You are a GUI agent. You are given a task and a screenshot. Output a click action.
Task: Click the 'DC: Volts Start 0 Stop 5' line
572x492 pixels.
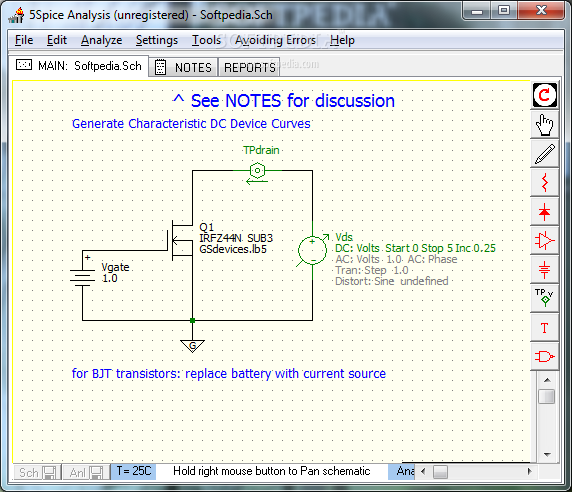(415, 248)
